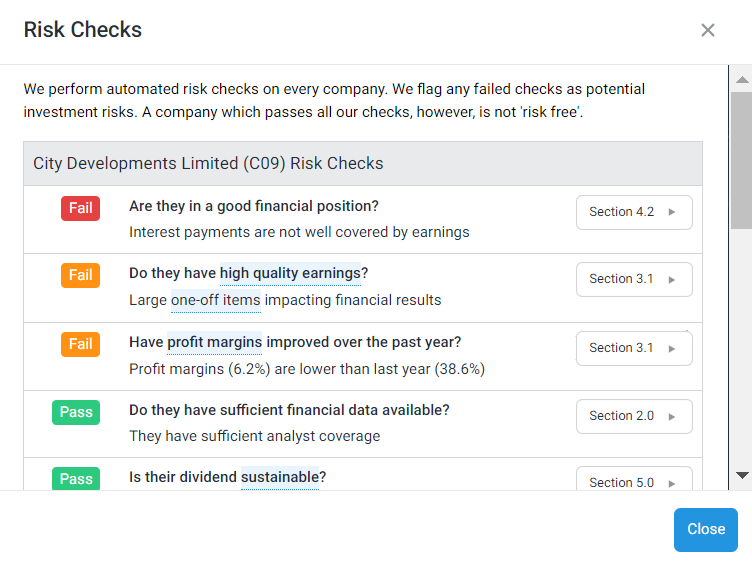Open Section 3.1 for profit margins check

pyautogui.click(x=634, y=348)
